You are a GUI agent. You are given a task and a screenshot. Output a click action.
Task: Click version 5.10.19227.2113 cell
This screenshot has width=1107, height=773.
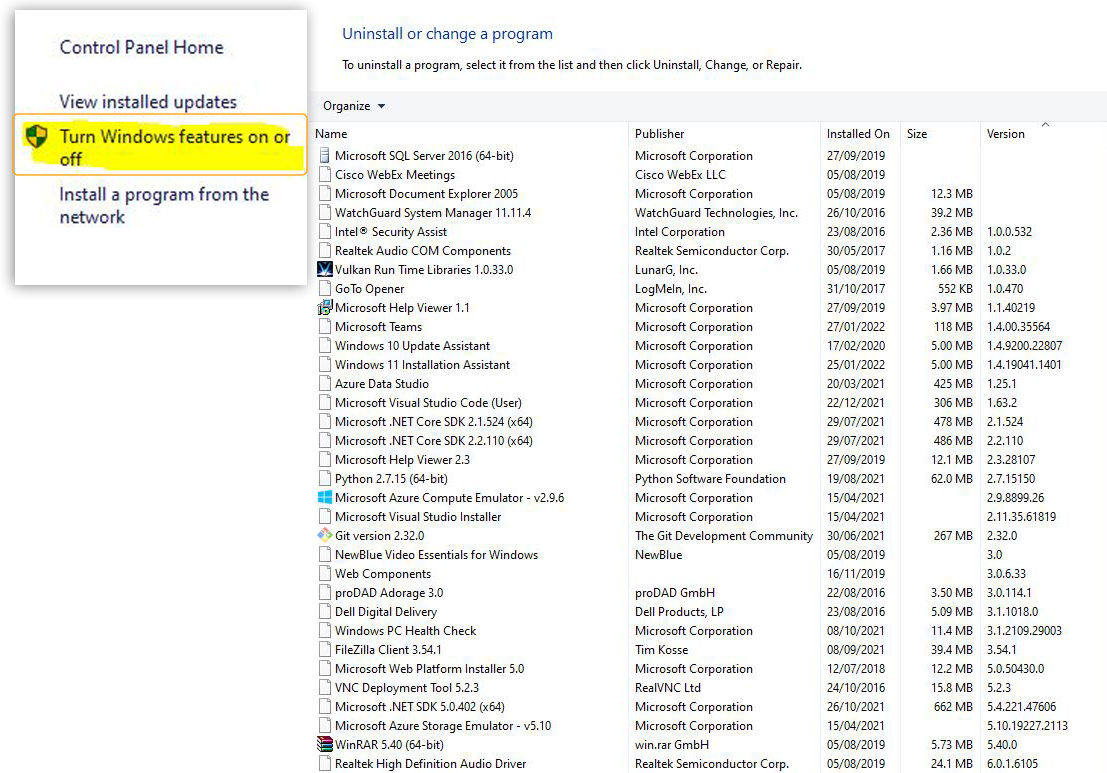1027,726
